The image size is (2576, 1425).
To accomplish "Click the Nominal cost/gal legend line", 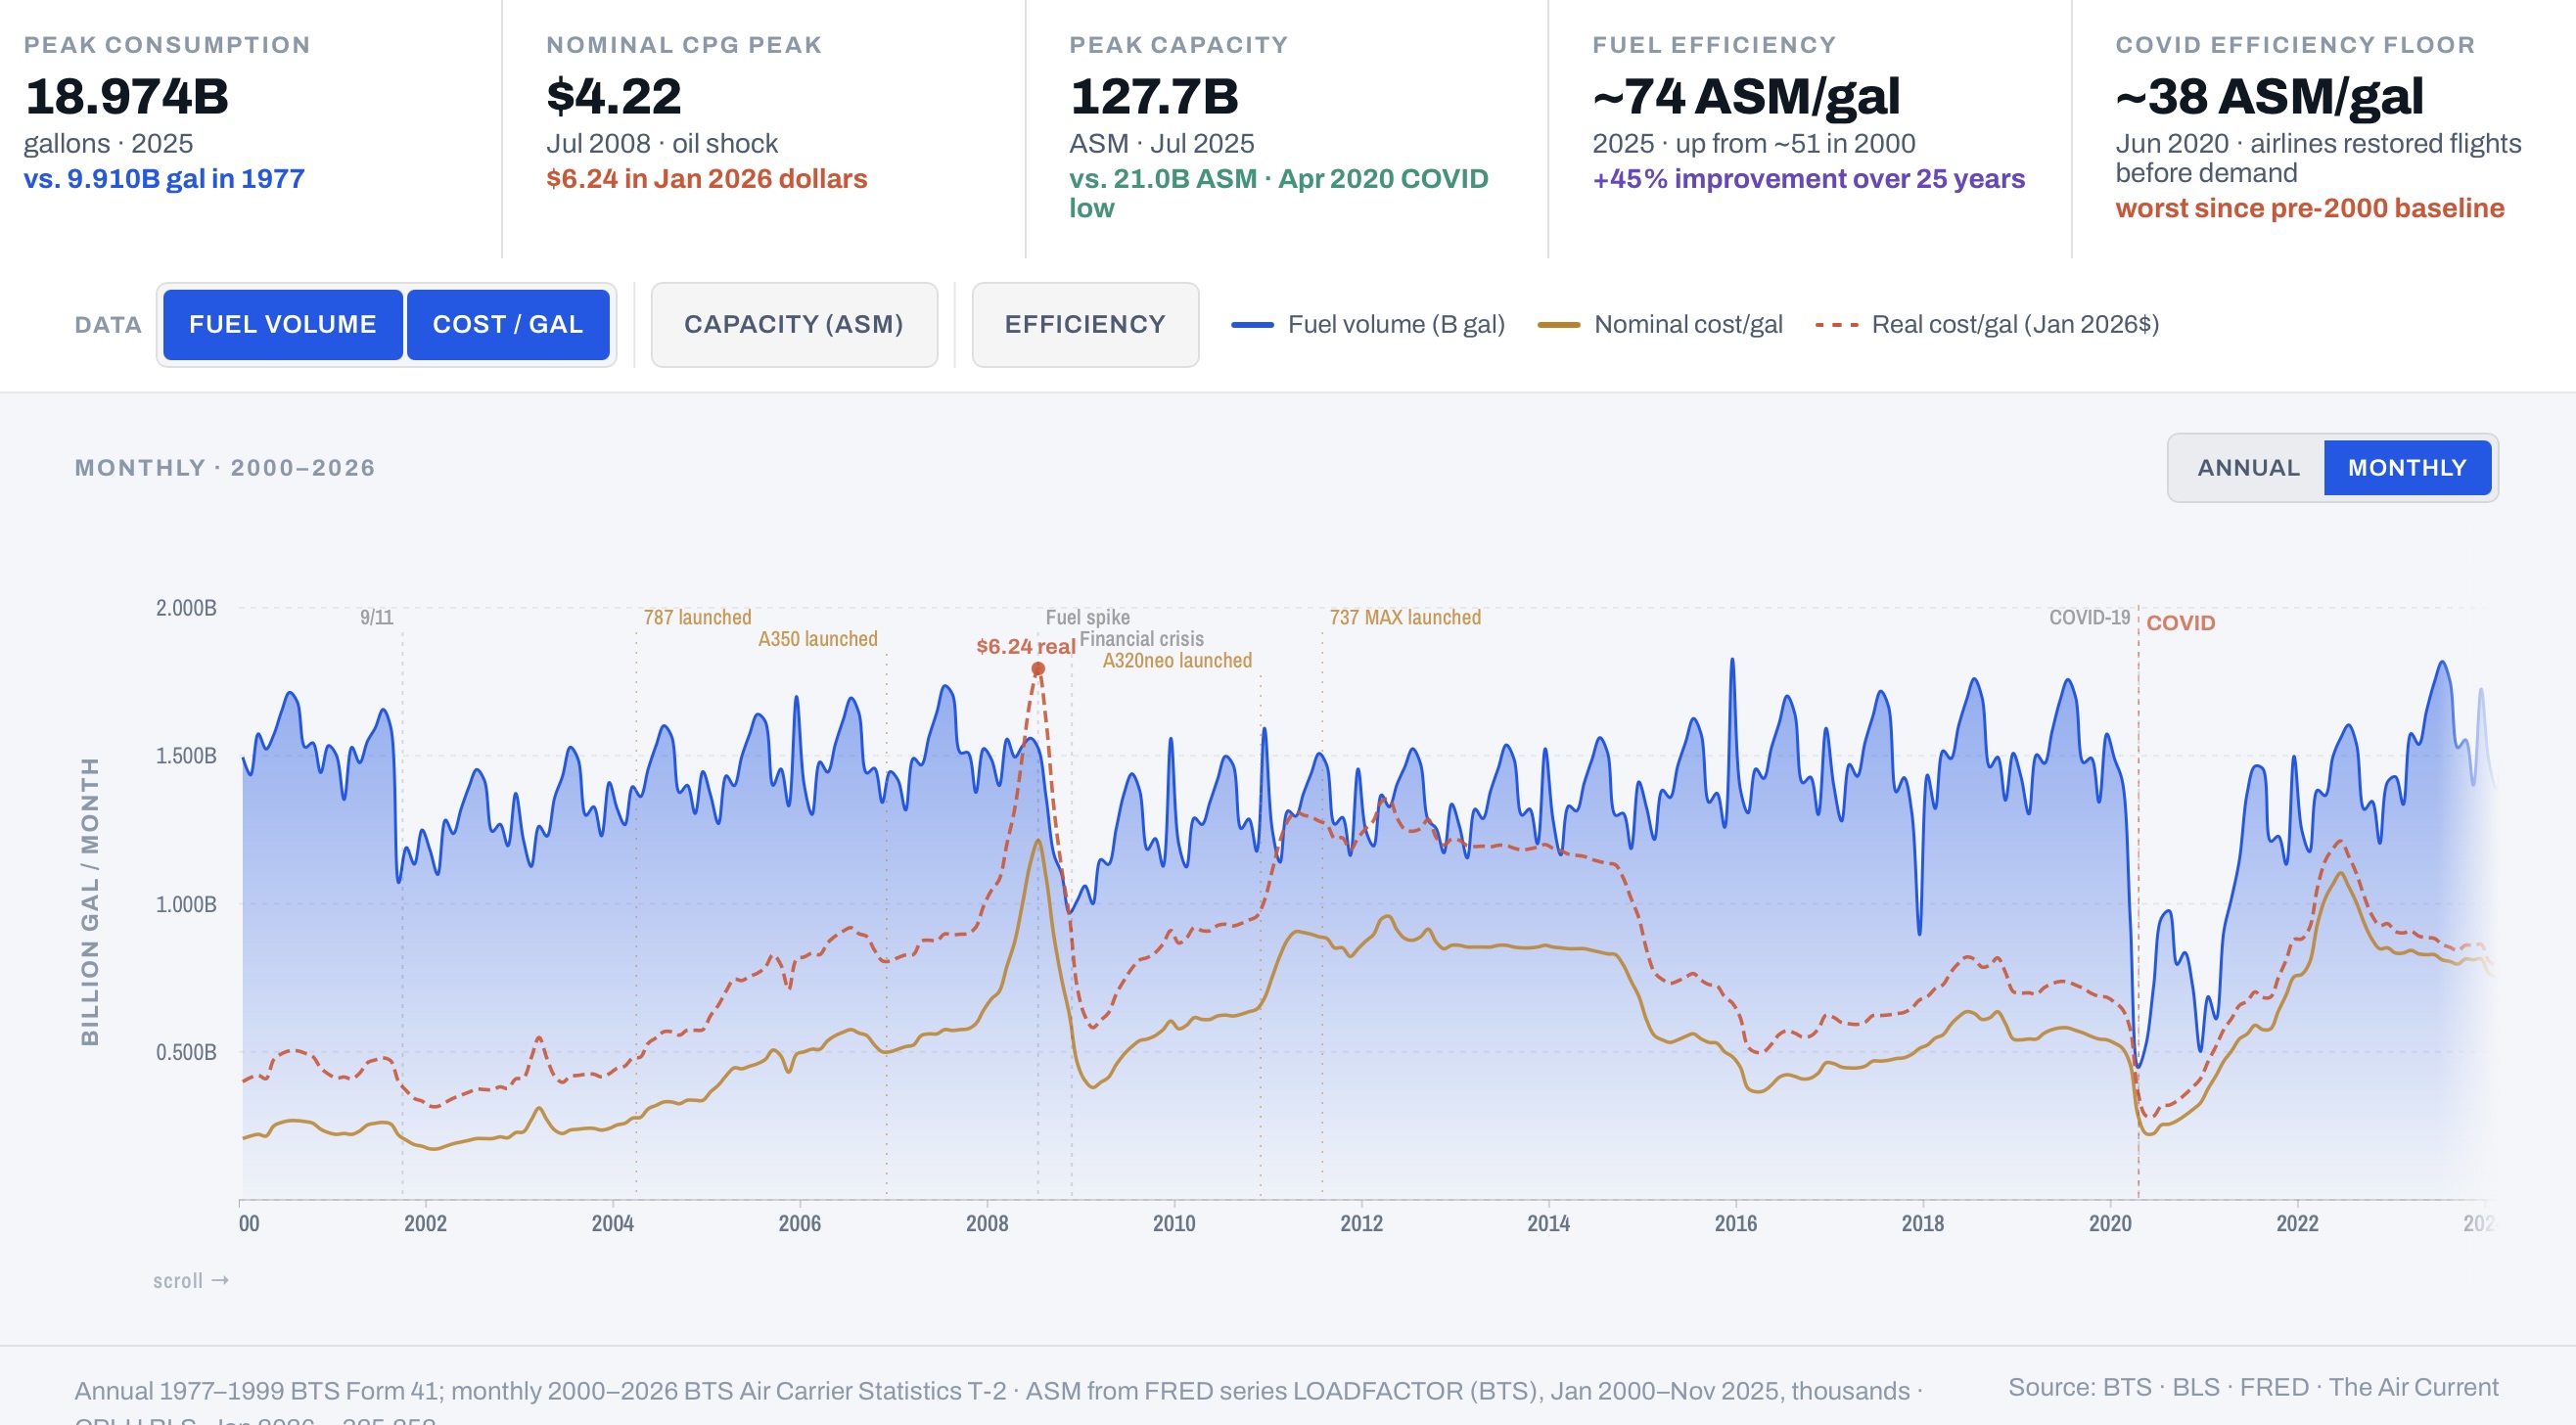I will [x=1557, y=325].
